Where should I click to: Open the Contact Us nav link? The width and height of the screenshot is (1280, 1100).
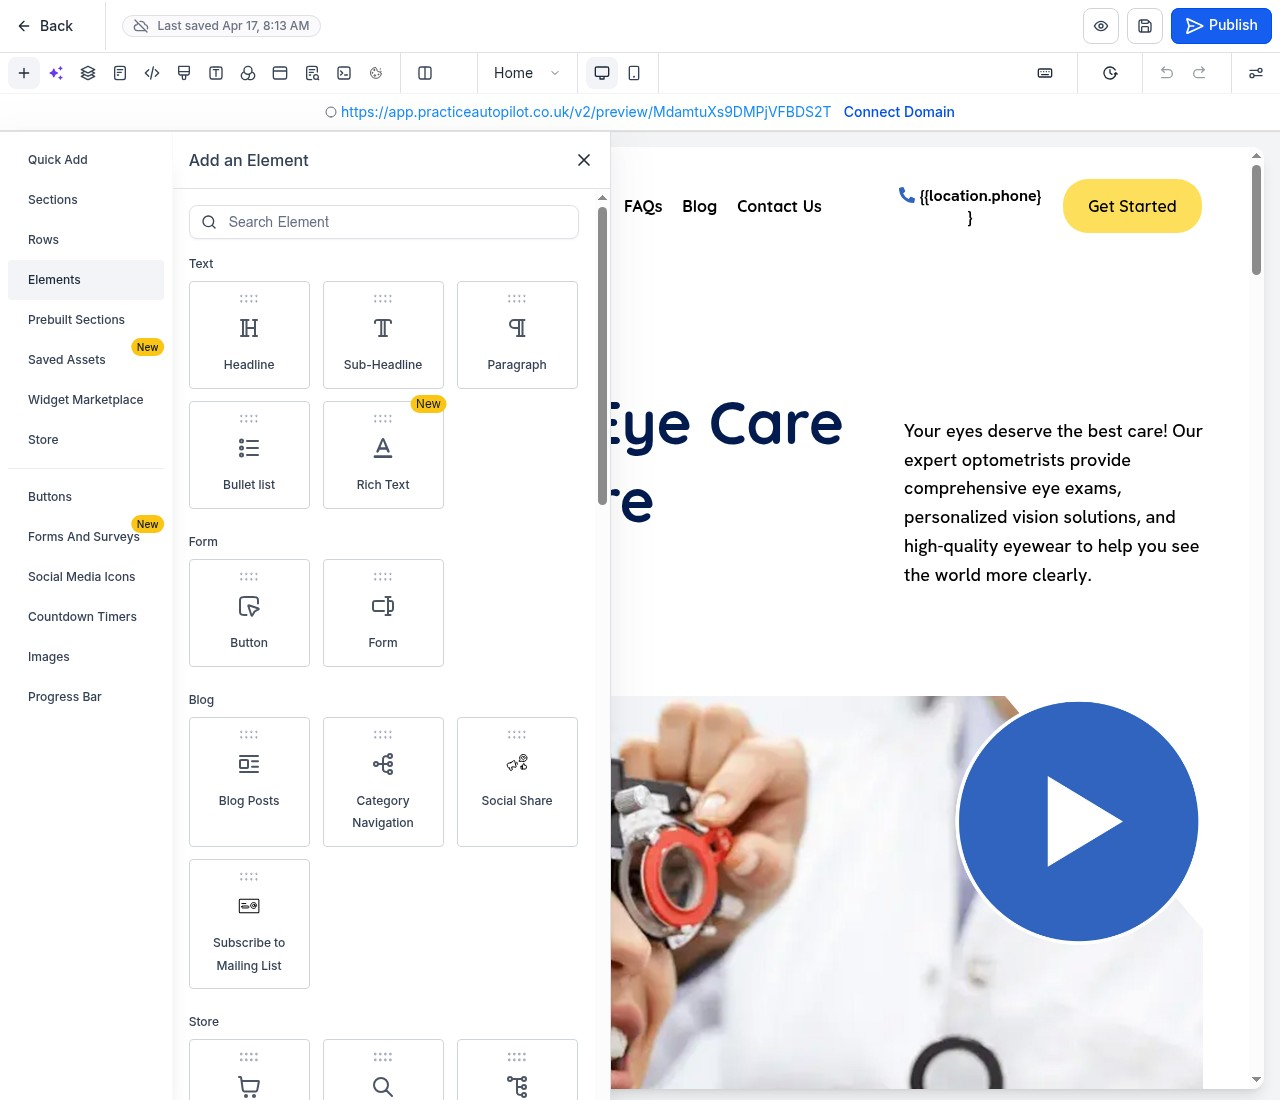[x=779, y=206]
